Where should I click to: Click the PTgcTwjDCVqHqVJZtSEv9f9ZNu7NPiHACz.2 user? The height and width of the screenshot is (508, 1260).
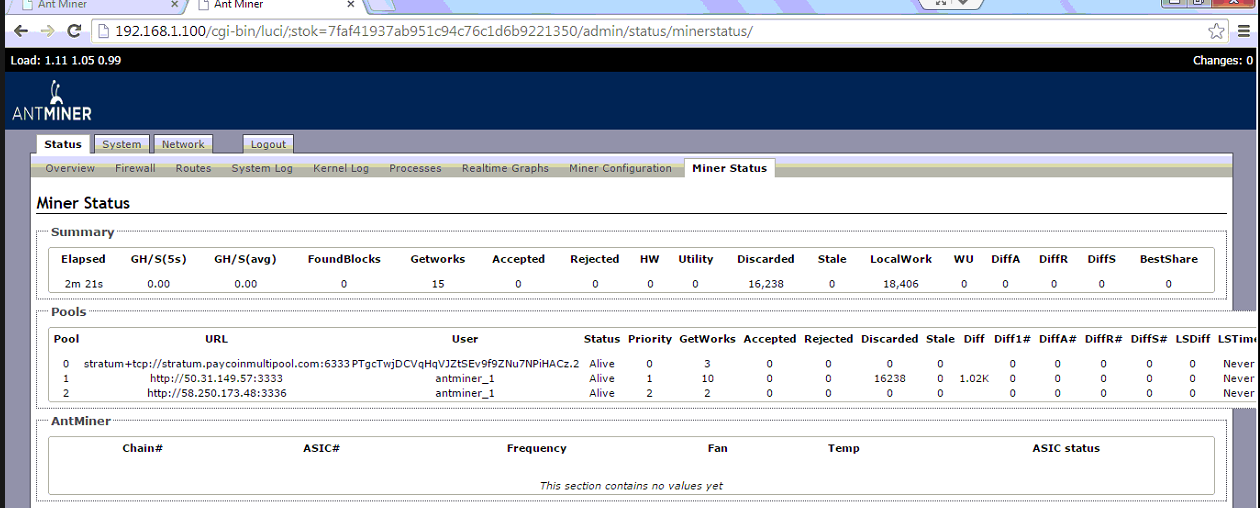pyautogui.click(x=465, y=364)
